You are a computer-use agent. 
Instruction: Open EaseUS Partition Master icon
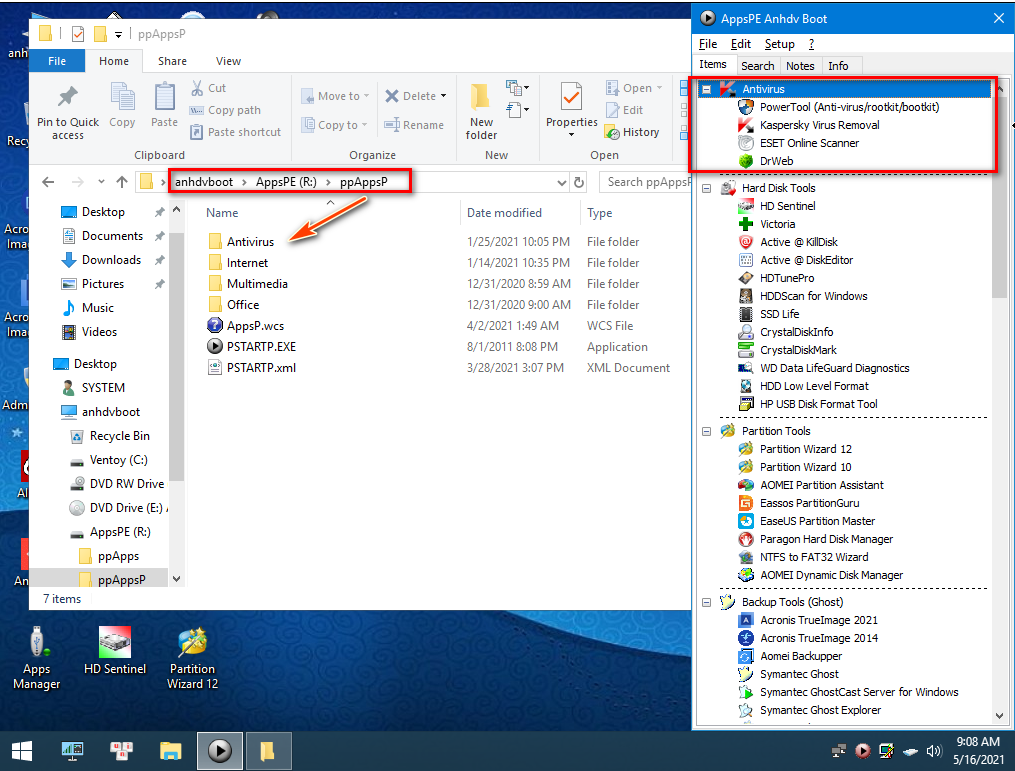click(x=746, y=521)
